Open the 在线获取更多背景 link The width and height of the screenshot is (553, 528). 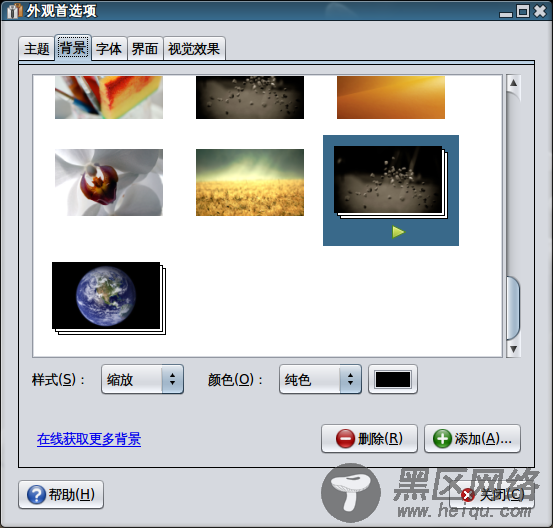(89, 439)
